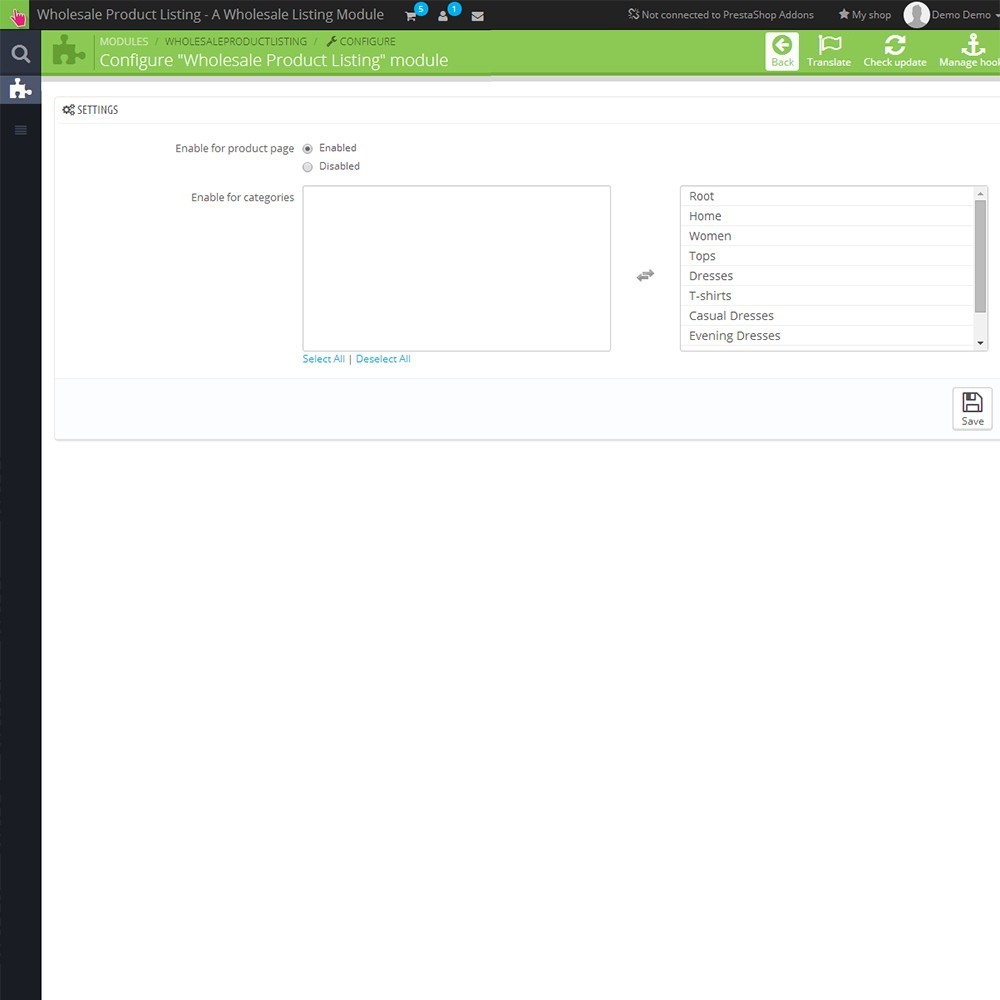The height and width of the screenshot is (1000, 1000).
Task: Click the CONFIGURE breadcrumb
Action: pos(361,41)
